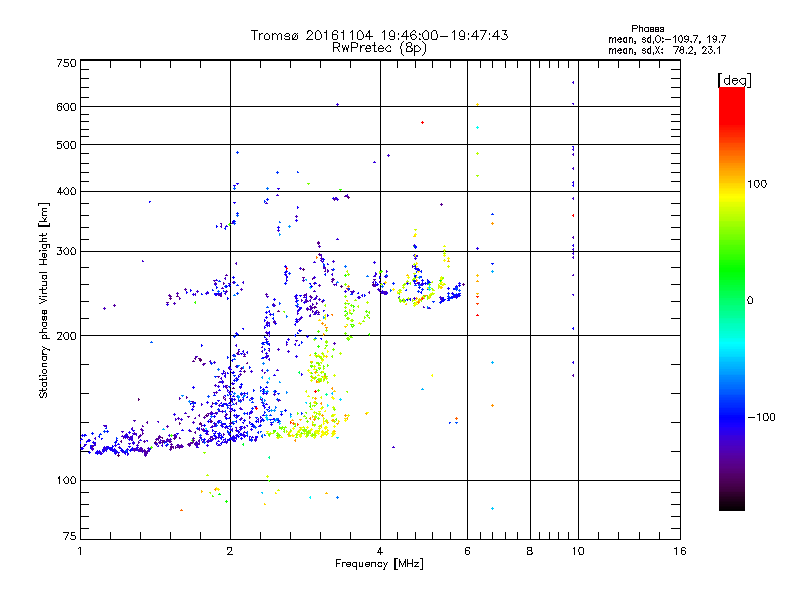Click the x-axis tick label '2'

230,551
